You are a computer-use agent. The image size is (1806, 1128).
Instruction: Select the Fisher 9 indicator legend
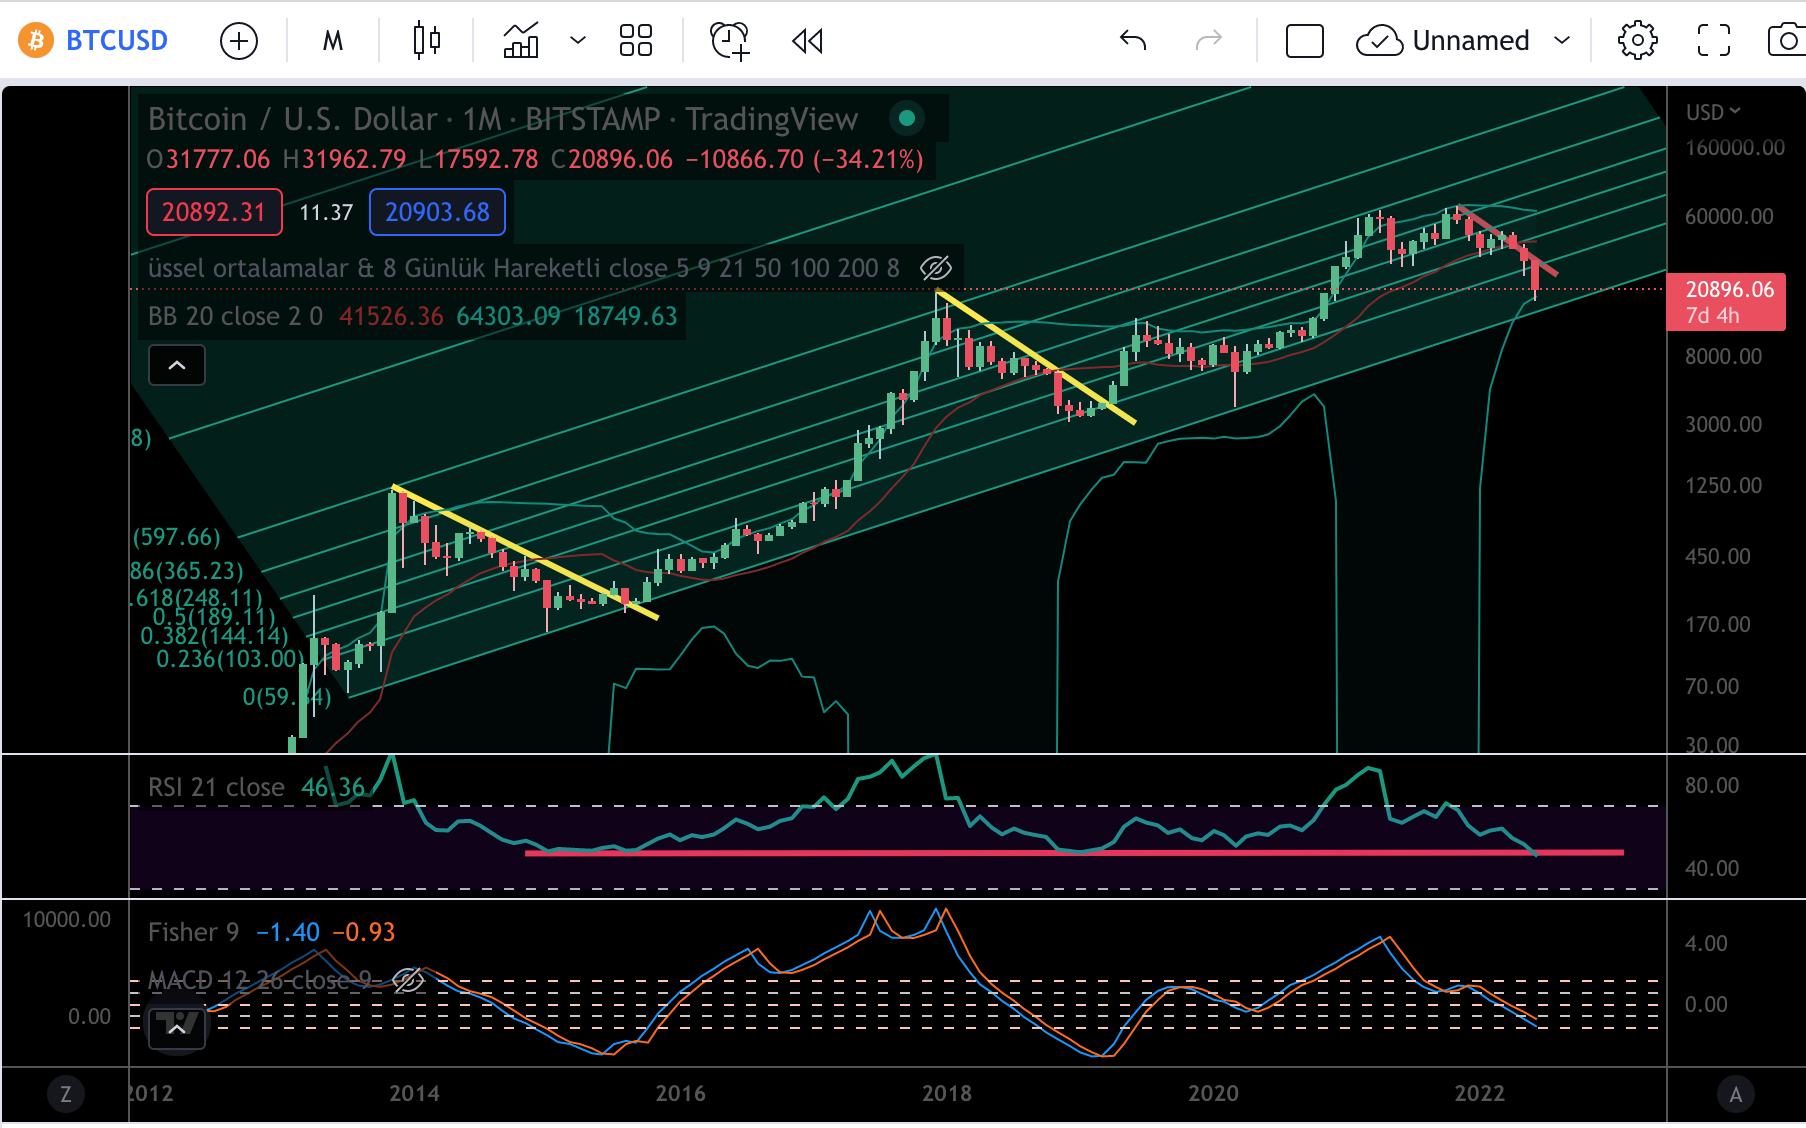(193, 932)
